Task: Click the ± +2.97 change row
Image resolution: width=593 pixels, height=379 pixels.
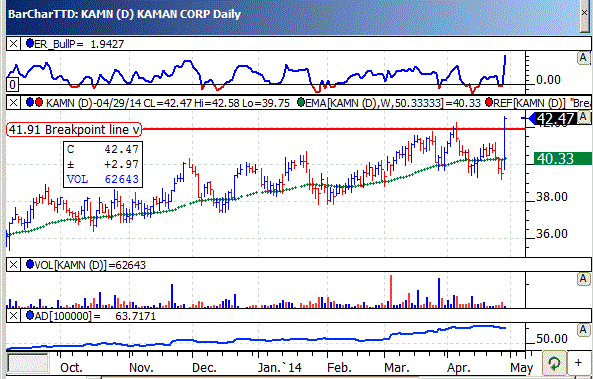Action: pos(103,164)
